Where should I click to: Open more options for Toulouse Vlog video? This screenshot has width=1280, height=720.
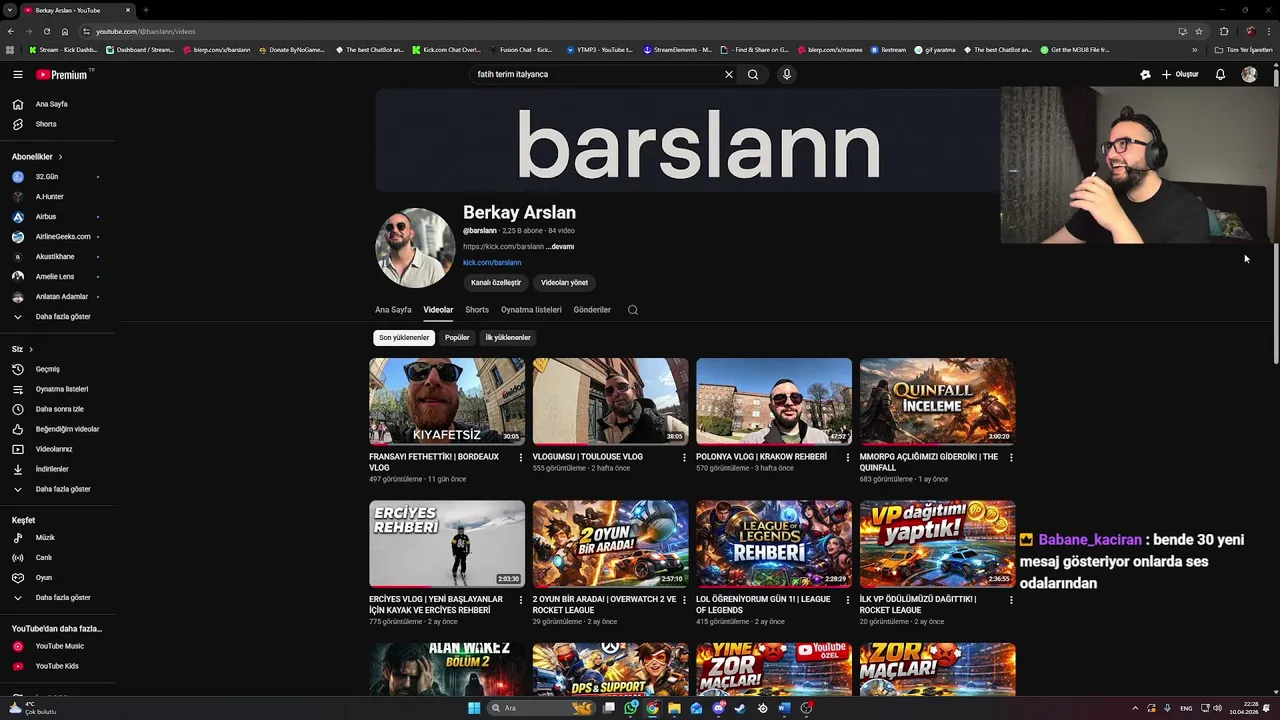(x=684, y=457)
